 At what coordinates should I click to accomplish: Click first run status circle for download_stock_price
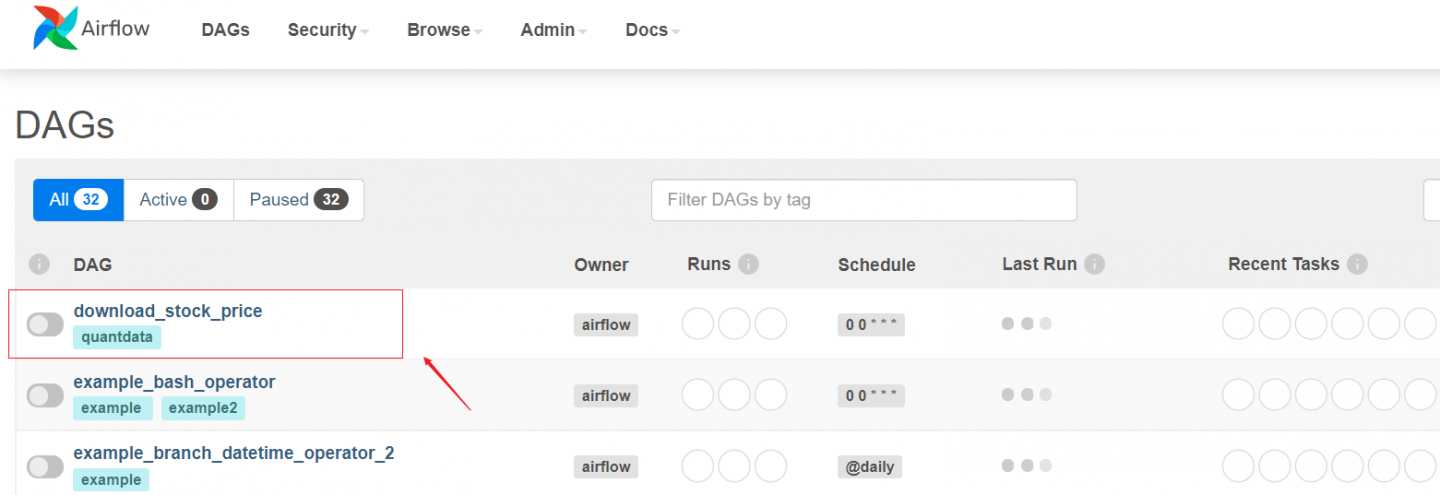pos(698,324)
